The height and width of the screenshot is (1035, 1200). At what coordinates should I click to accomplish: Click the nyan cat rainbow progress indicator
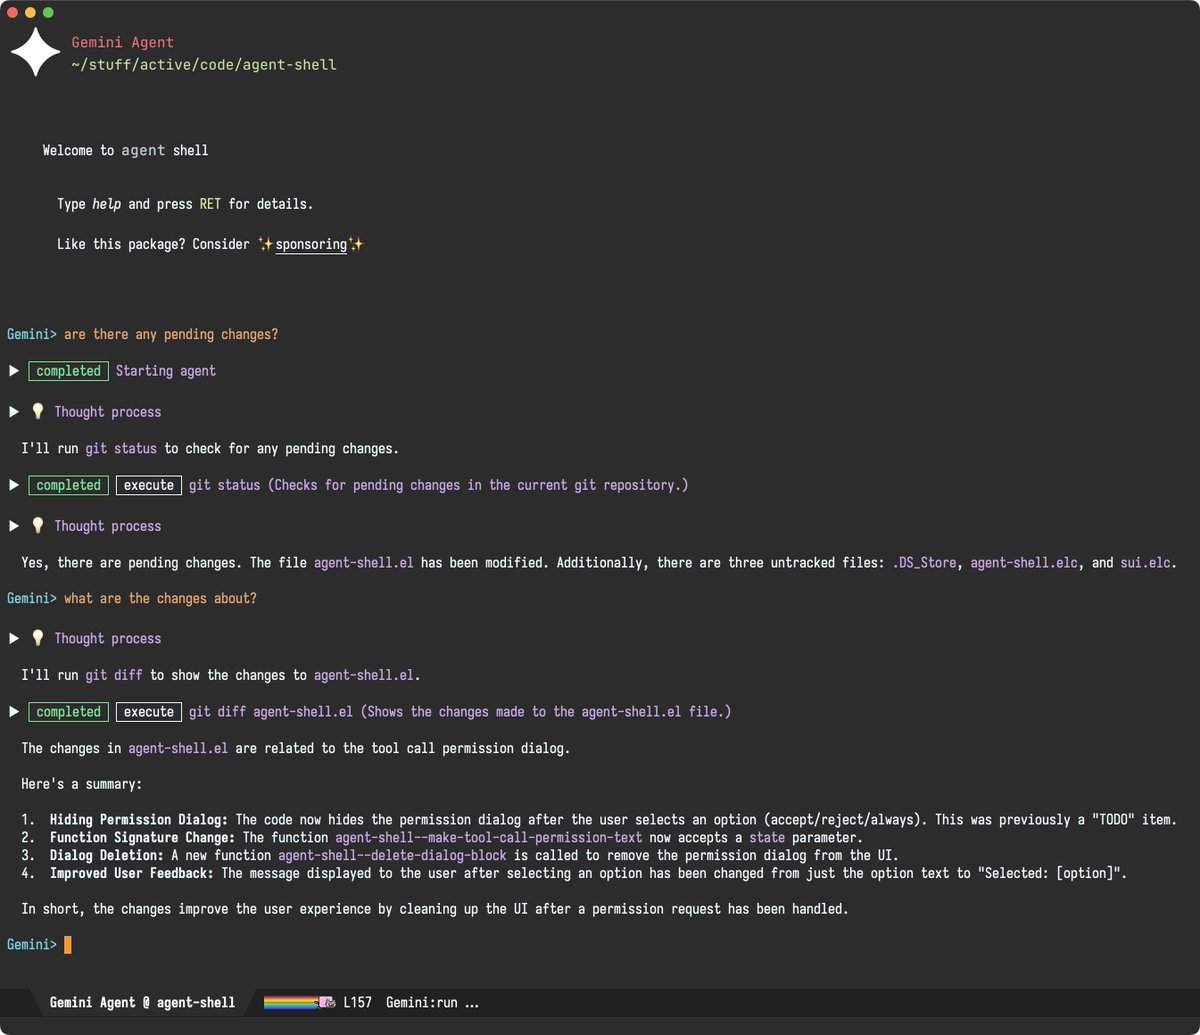click(x=299, y=1002)
